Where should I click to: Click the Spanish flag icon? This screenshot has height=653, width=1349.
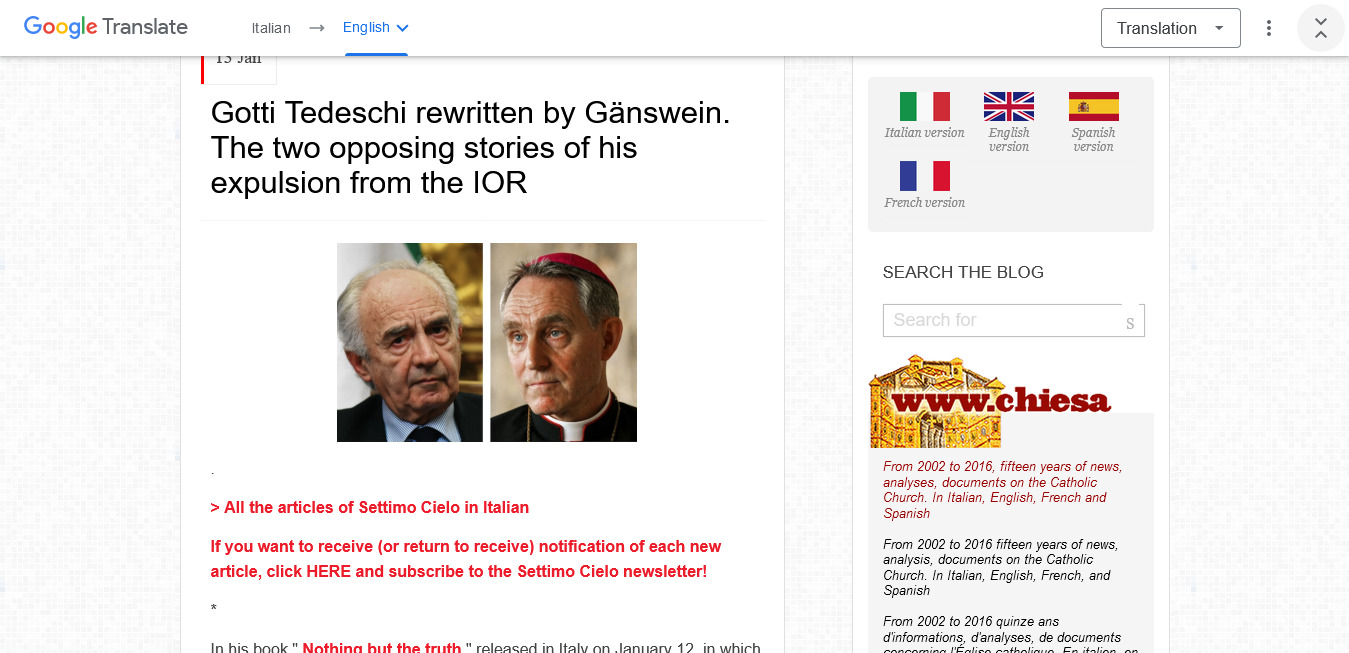pos(1094,106)
